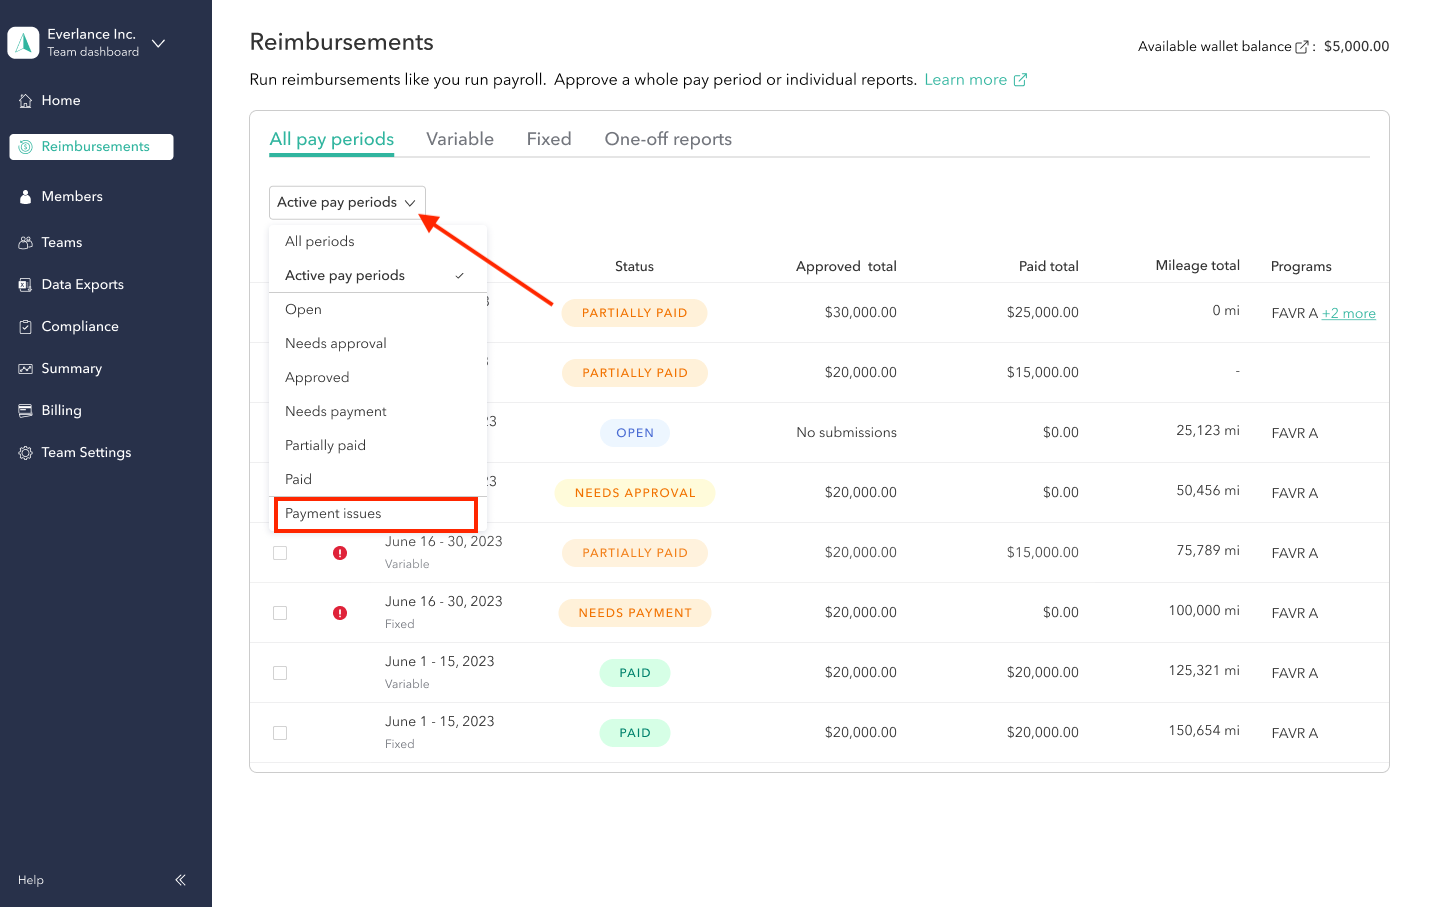The height and width of the screenshot is (907, 1440).
Task: Tick the checkbox for June 1-15 Variable row
Action: 279,673
